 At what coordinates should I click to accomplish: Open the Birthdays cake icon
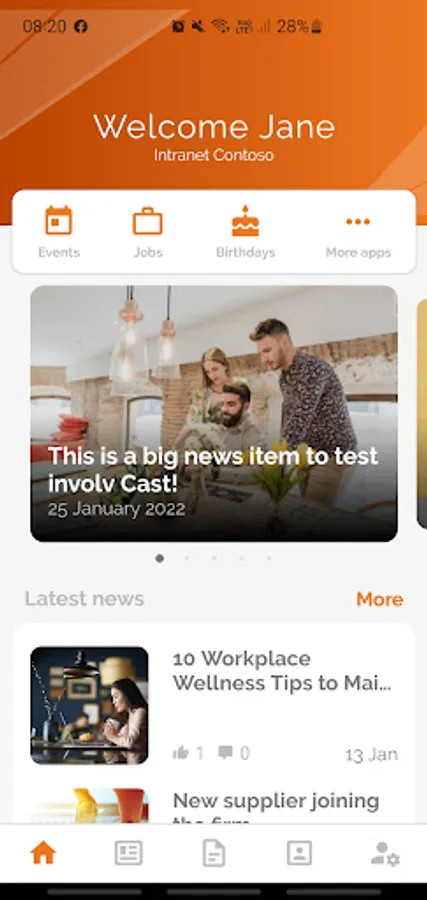[245, 221]
